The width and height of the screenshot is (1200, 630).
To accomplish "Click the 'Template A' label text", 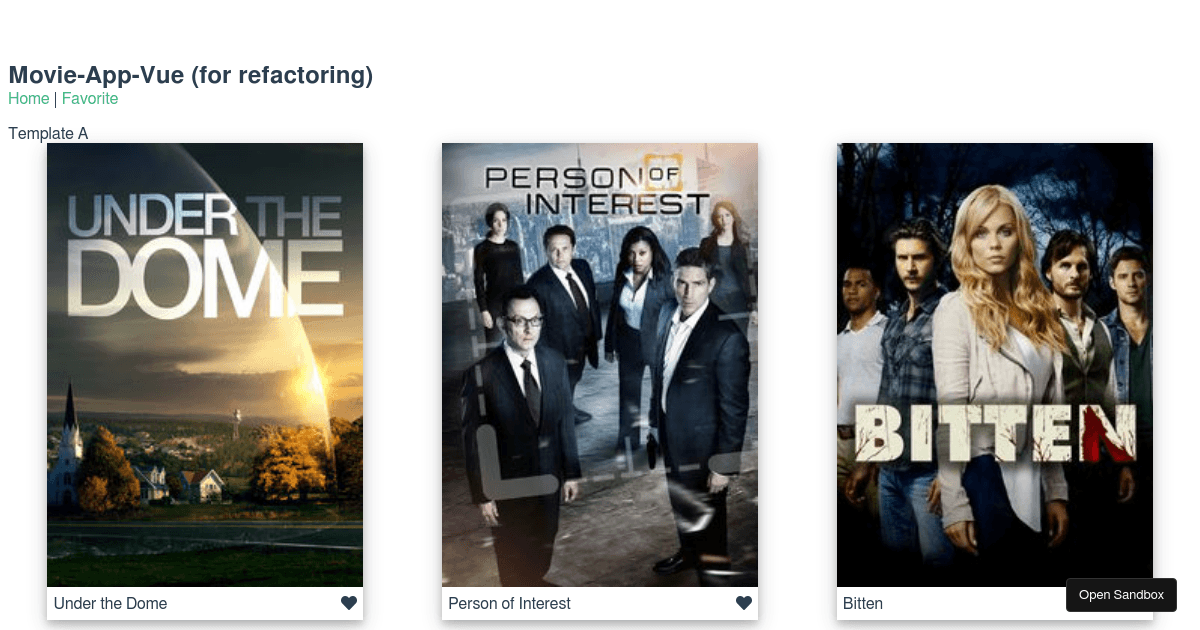I will pos(48,133).
